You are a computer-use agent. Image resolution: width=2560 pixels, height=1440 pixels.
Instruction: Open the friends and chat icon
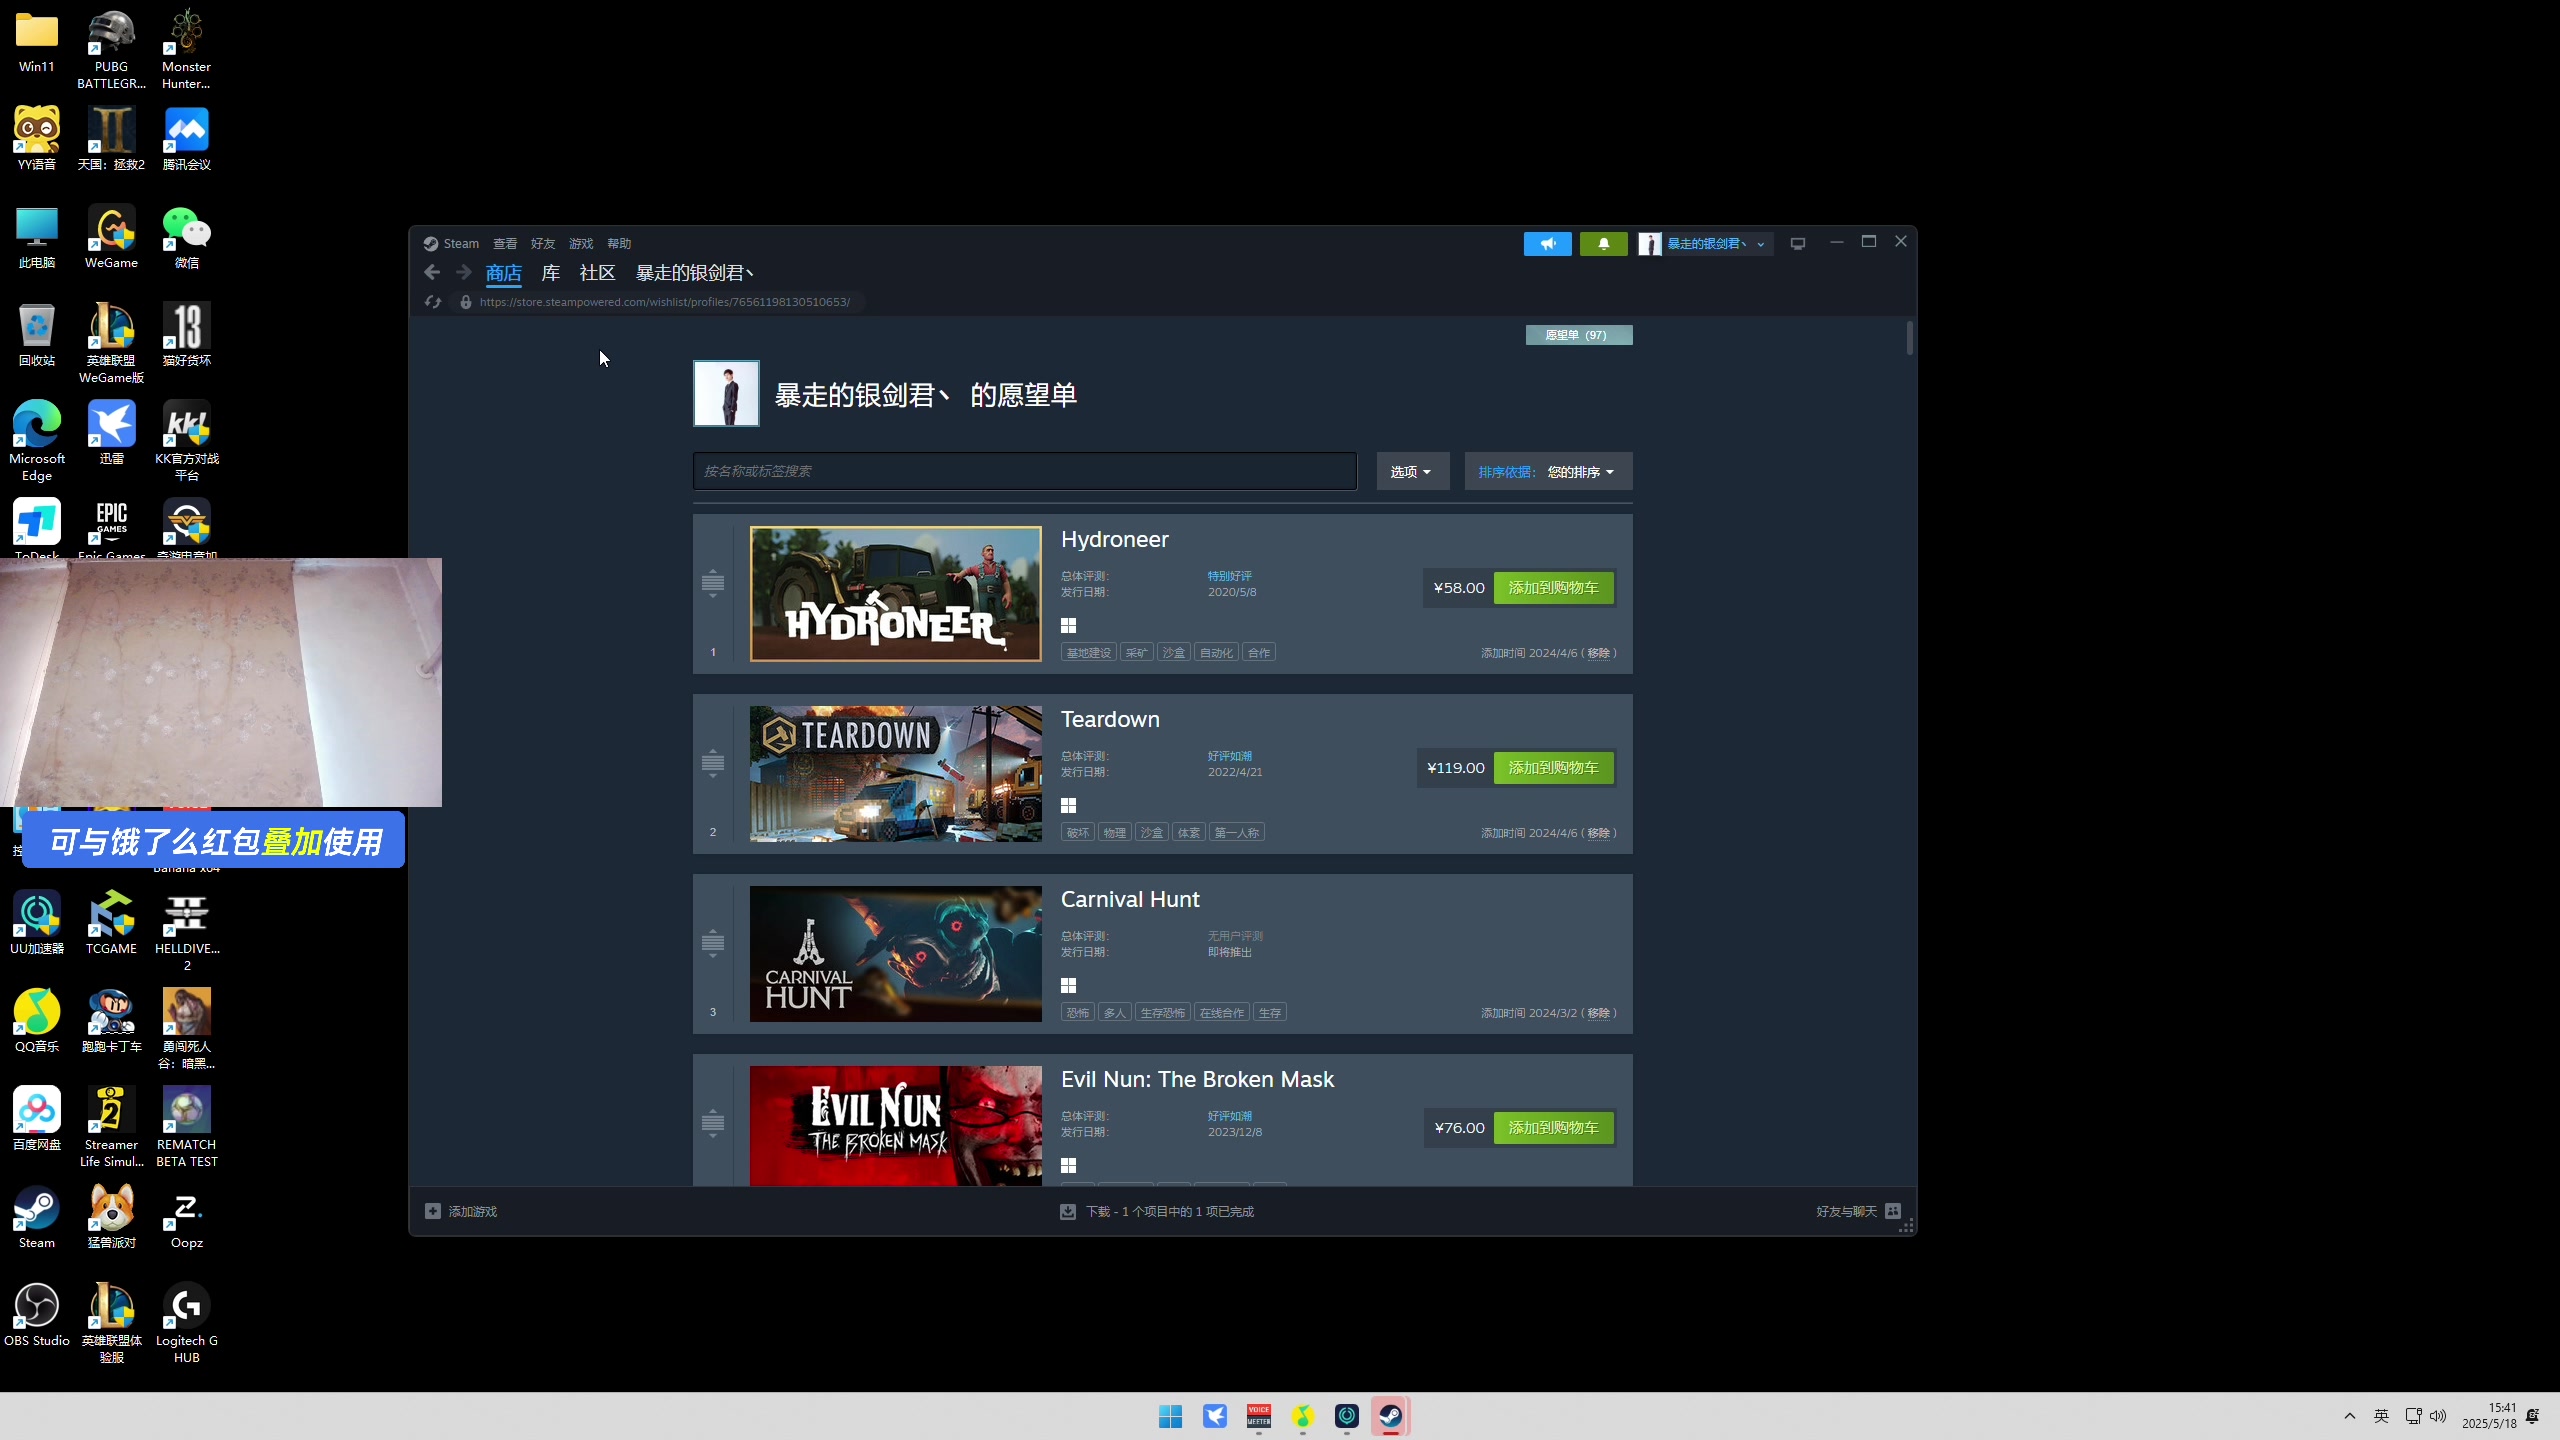pos(1893,1211)
